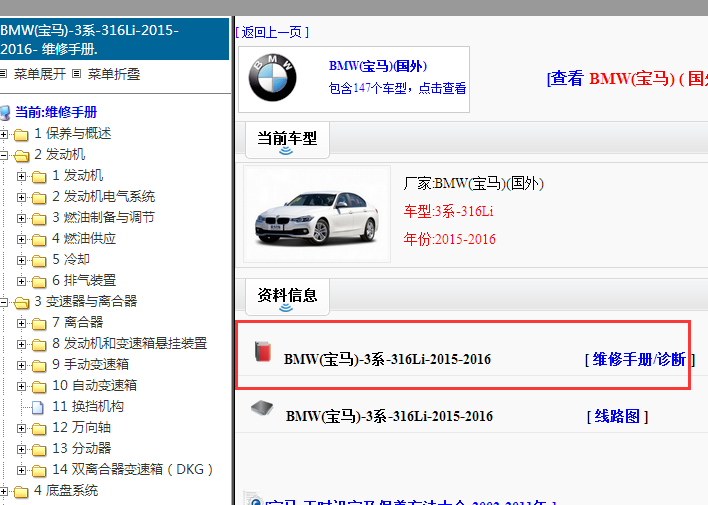This screenshot has height=505, width=708.
Task: Open the 维修手册/诊断 link
Action: [639, 360]
